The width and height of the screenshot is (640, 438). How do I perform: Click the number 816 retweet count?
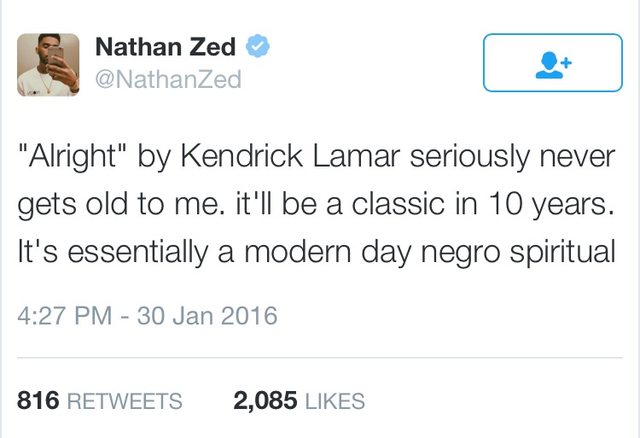tap(38, 402)
